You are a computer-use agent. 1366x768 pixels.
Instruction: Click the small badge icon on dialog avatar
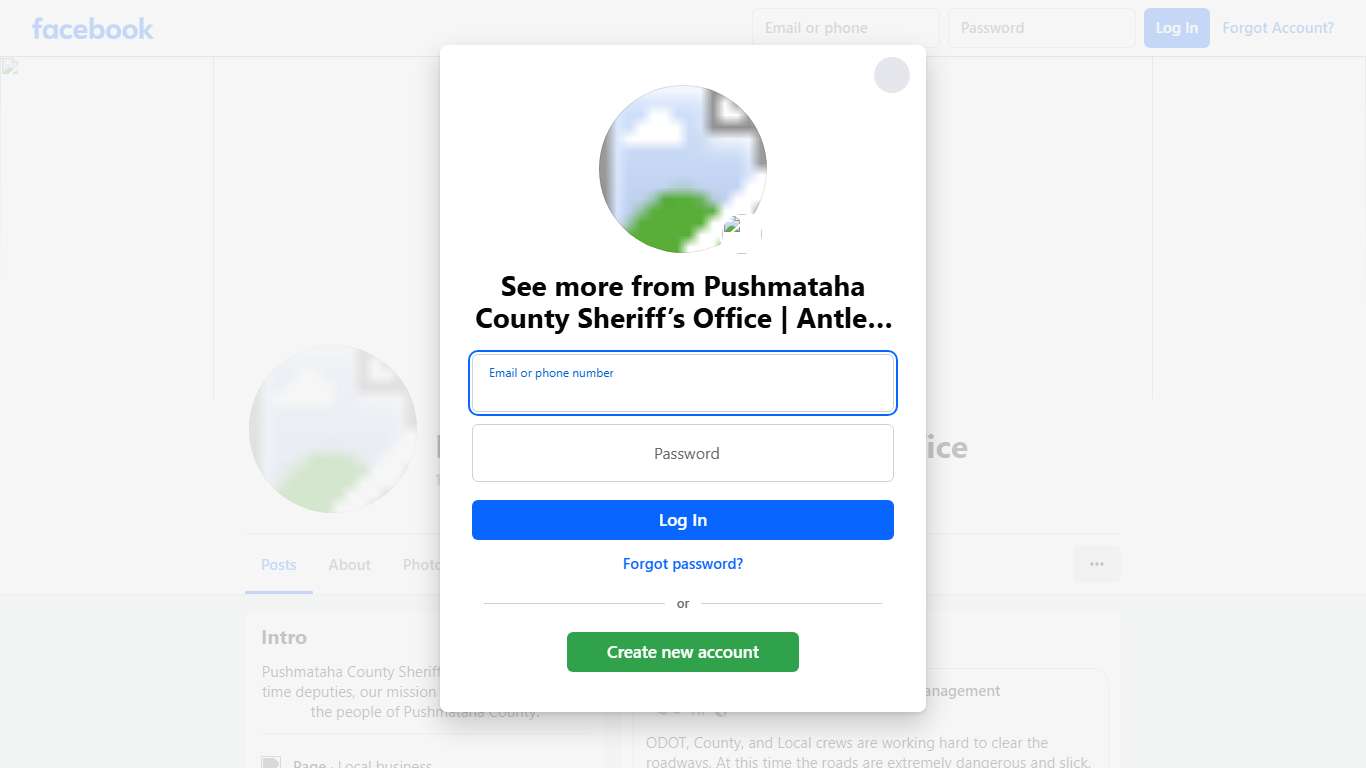(x=742, y=234)
